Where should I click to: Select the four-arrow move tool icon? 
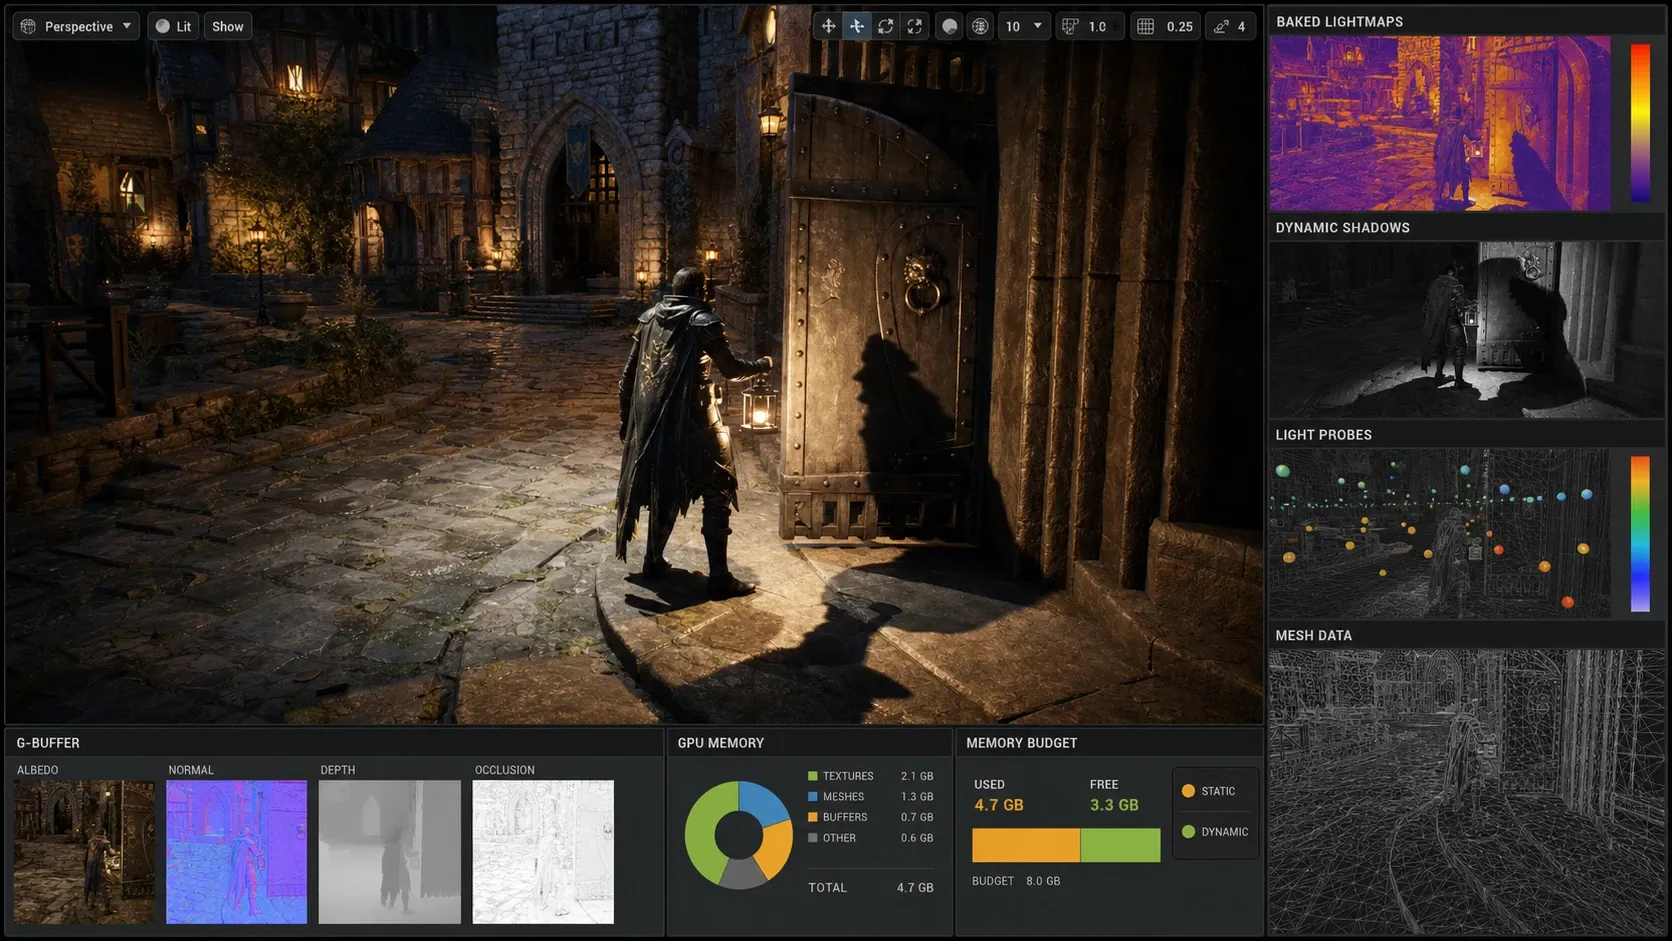point(828,26)
